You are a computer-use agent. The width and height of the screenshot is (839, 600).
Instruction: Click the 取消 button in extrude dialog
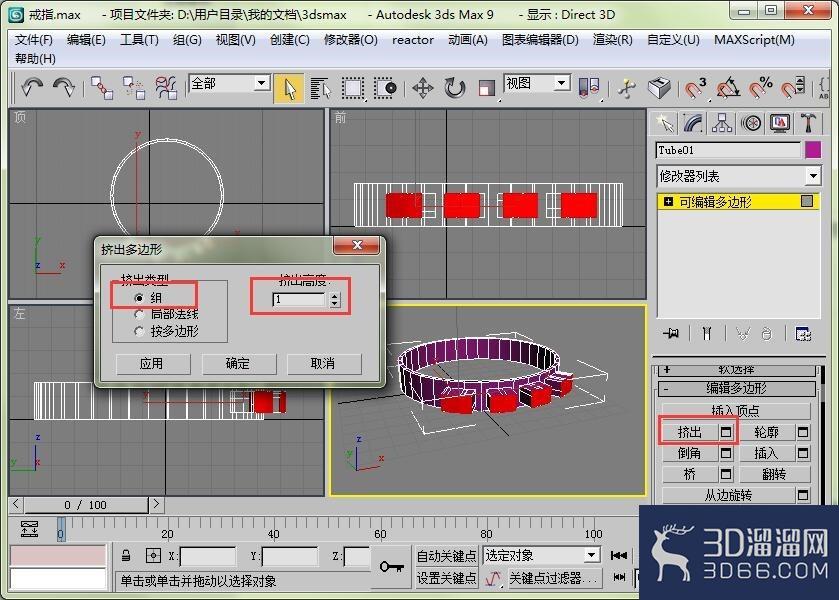pyautogui.click(x=323, y=364)
